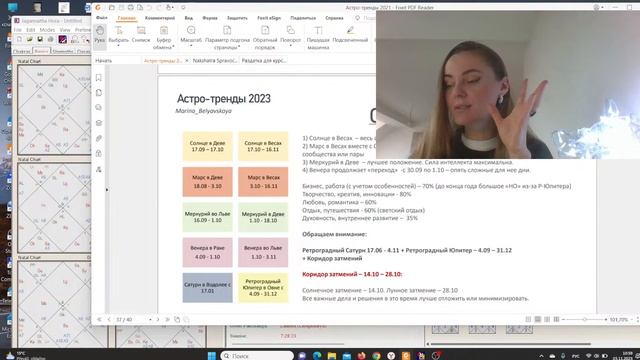Switch to the Раздатка для курс document tab
The height and width of the screenshot is (360, 640).
pos(264,60)
